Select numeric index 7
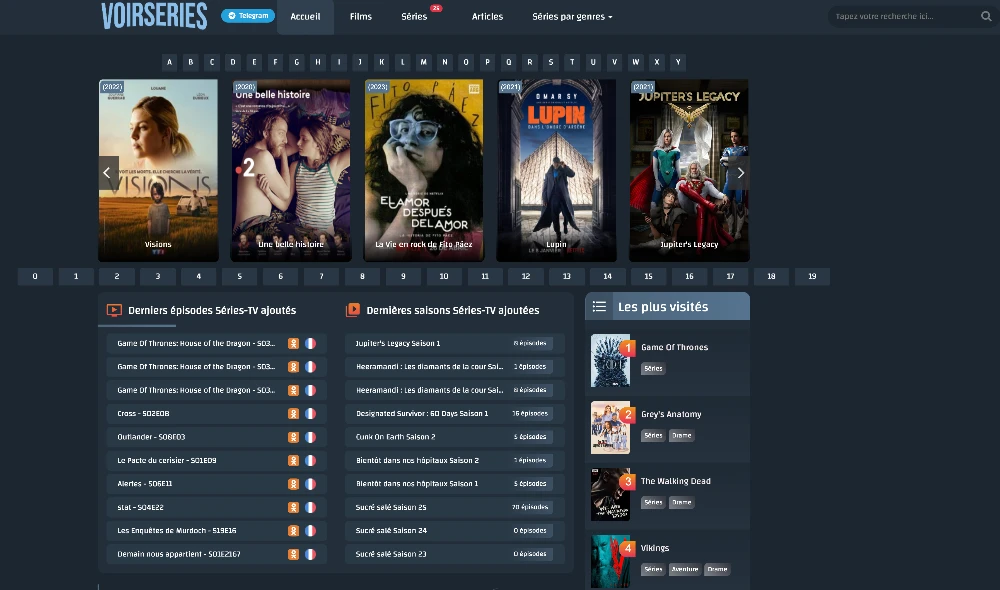The image size is (1000, 590). coord(321,276)
